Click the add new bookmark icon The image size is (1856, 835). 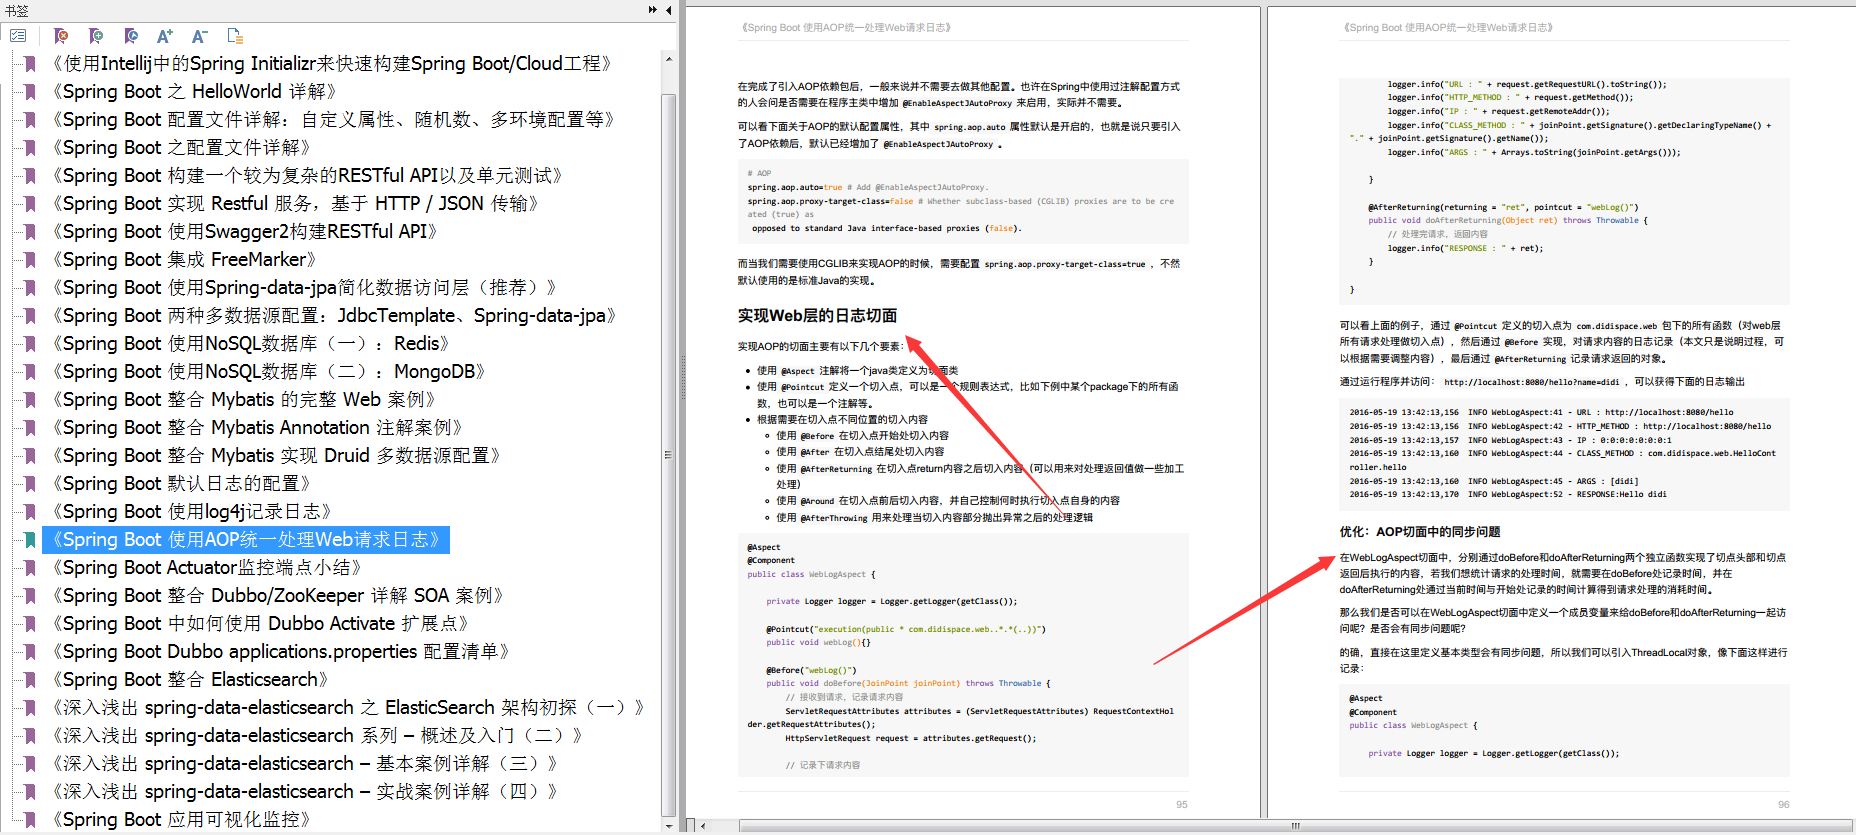click(x=96, y=36)
